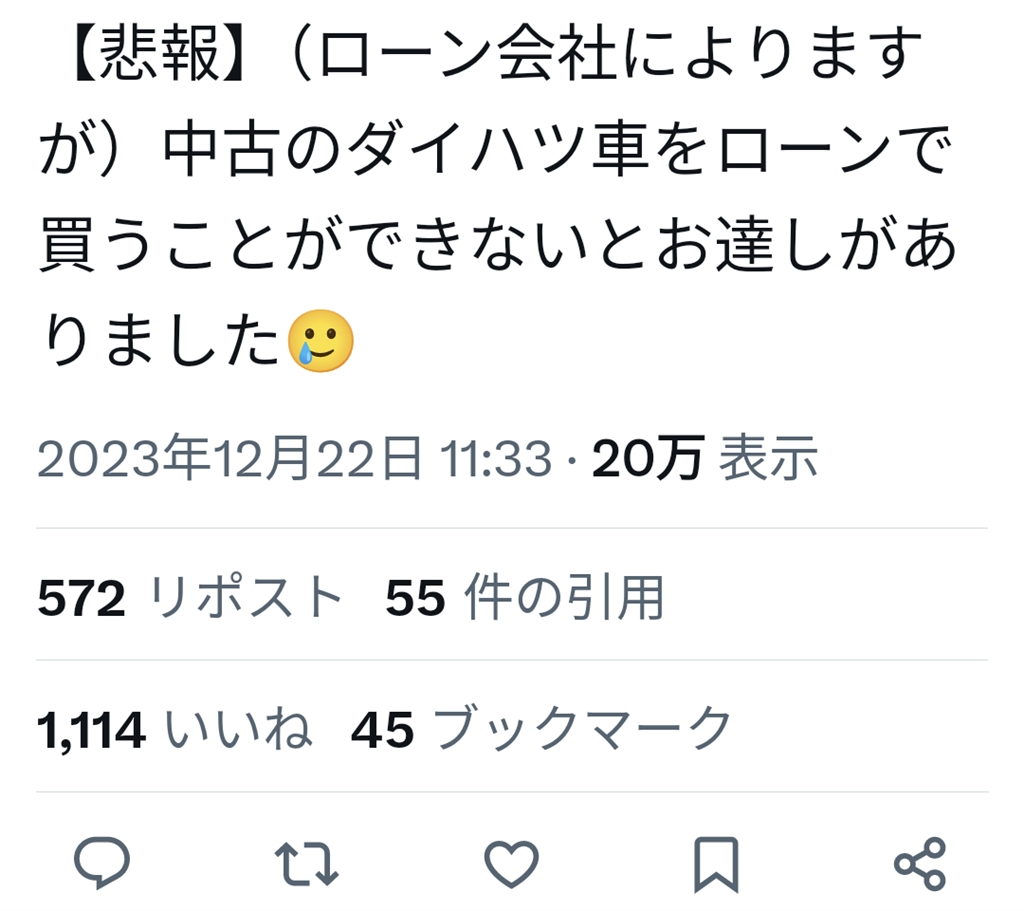
Task: Click the 45 bookmark number
Action: point(382,730)
